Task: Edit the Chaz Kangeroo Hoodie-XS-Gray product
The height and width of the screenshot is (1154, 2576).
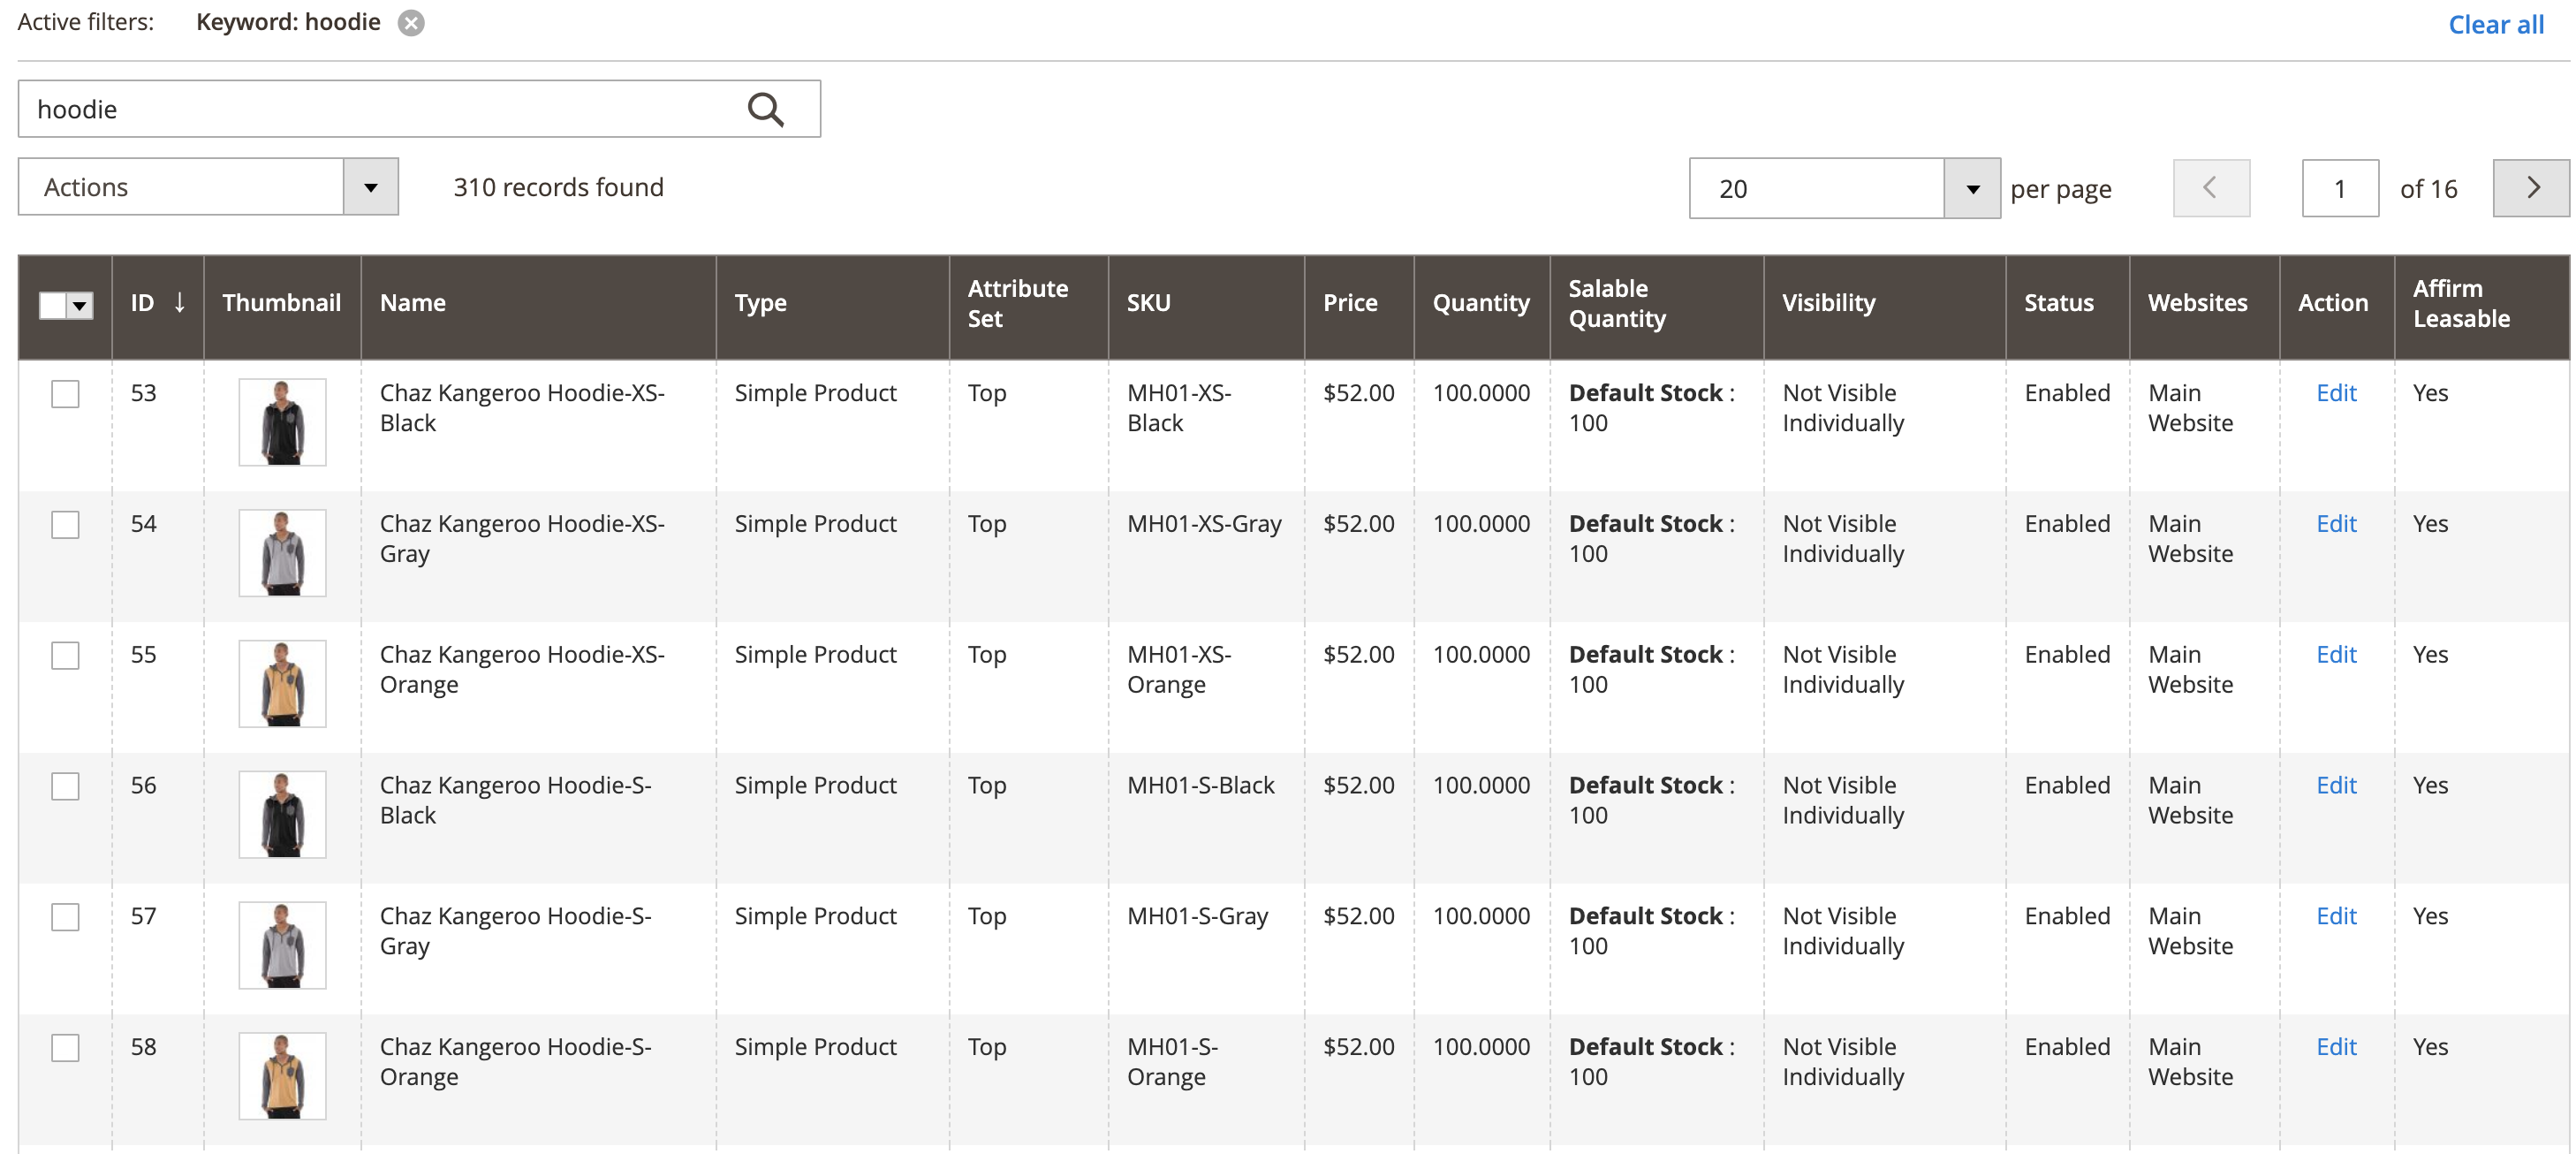Action: tap(2335, 524)
